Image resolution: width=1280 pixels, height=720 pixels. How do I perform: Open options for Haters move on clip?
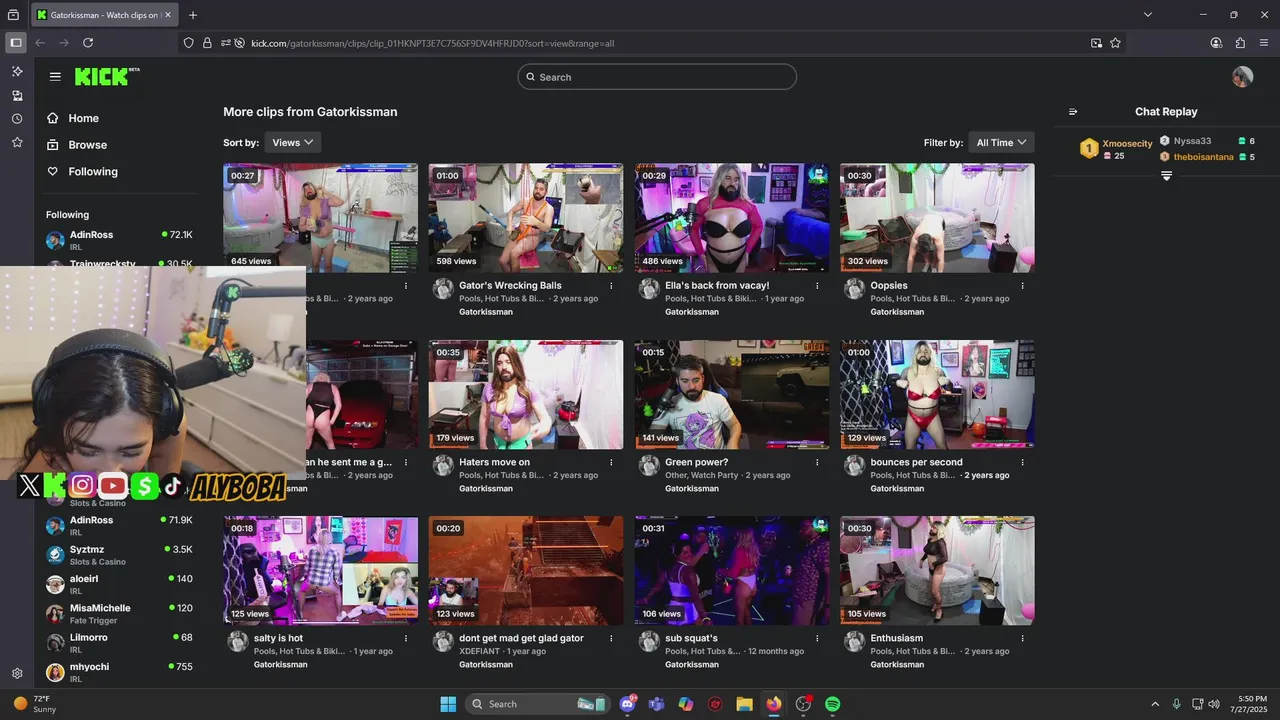[611, 462]
